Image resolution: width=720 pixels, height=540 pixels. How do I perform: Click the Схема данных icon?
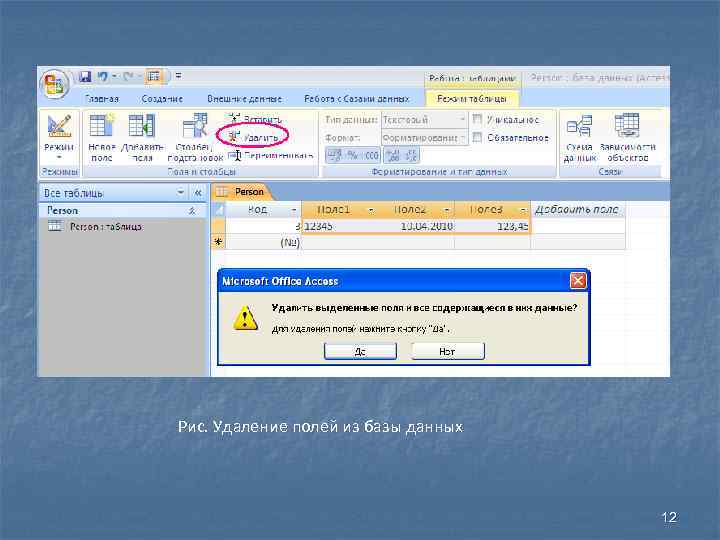point(579,125)
